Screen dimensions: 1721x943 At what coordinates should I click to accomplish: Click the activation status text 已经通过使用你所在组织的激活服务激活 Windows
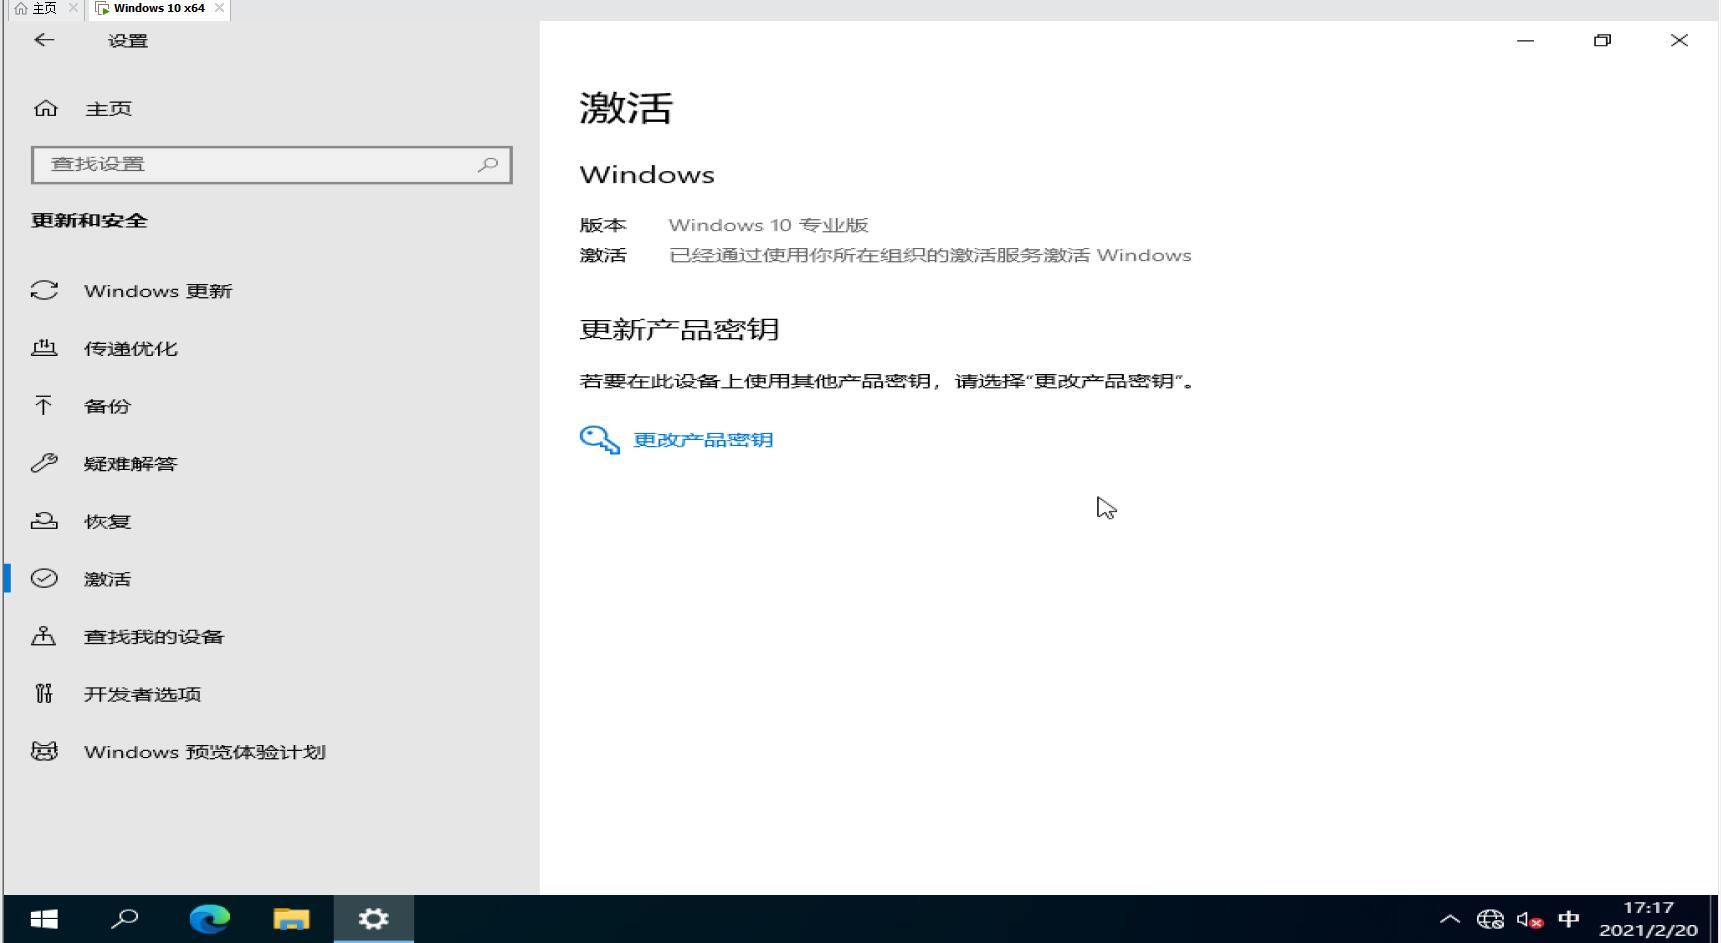pyautogui.click(x=930, y=255)
